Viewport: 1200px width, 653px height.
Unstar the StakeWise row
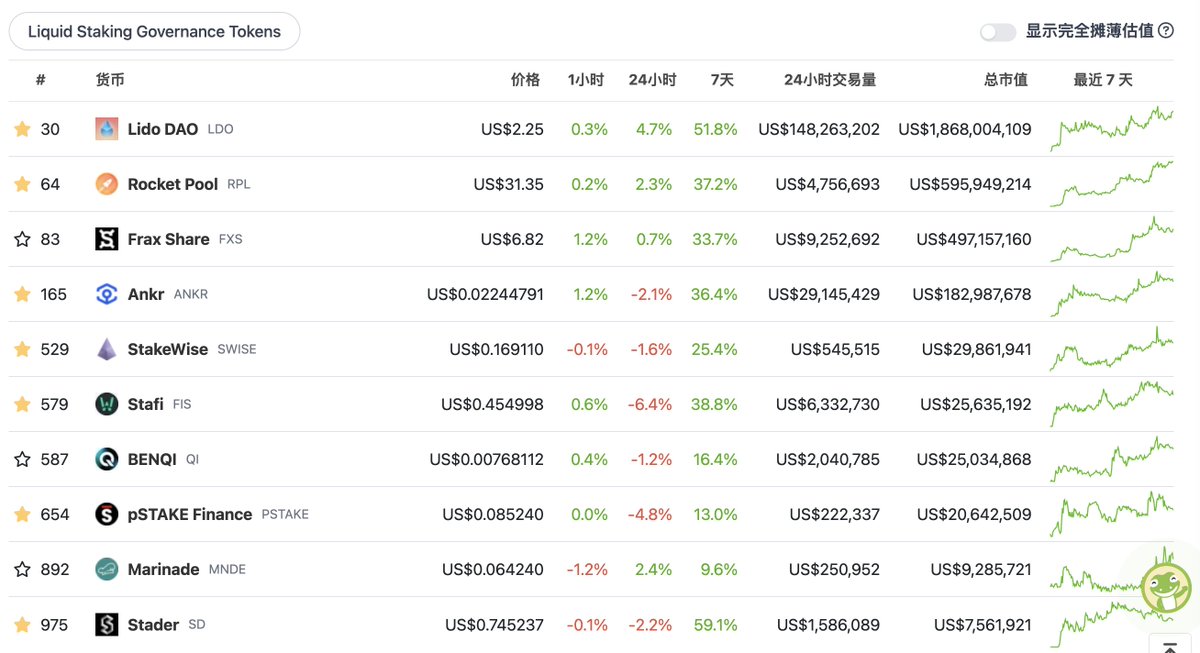pos(22,349)
